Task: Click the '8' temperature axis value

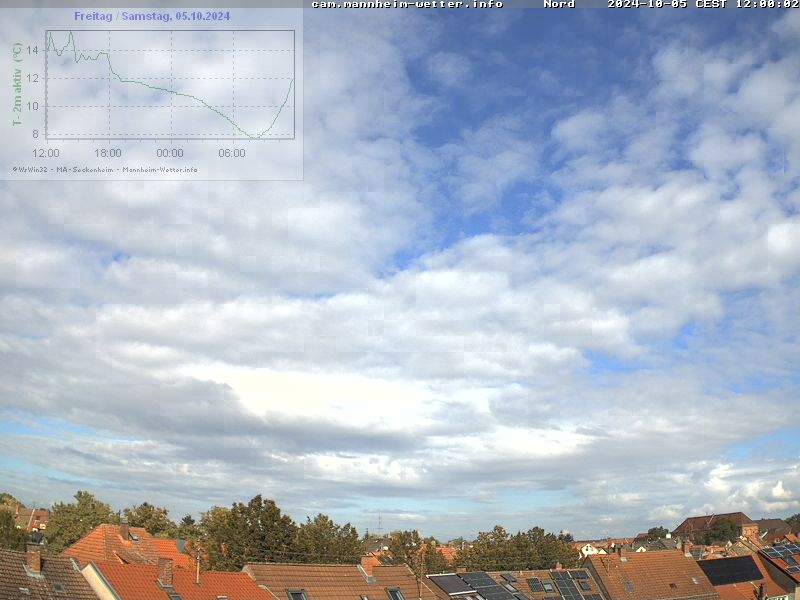Action: coord(35,134)
